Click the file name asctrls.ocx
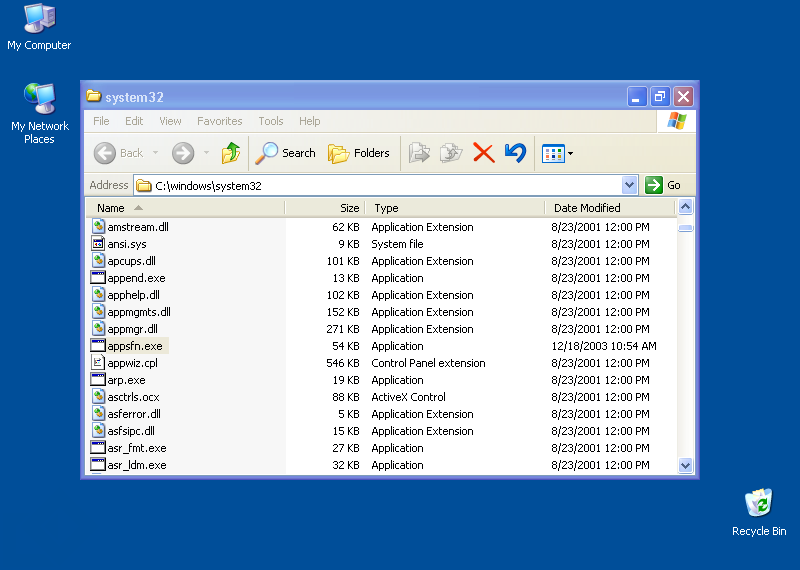 coord(134,397)
